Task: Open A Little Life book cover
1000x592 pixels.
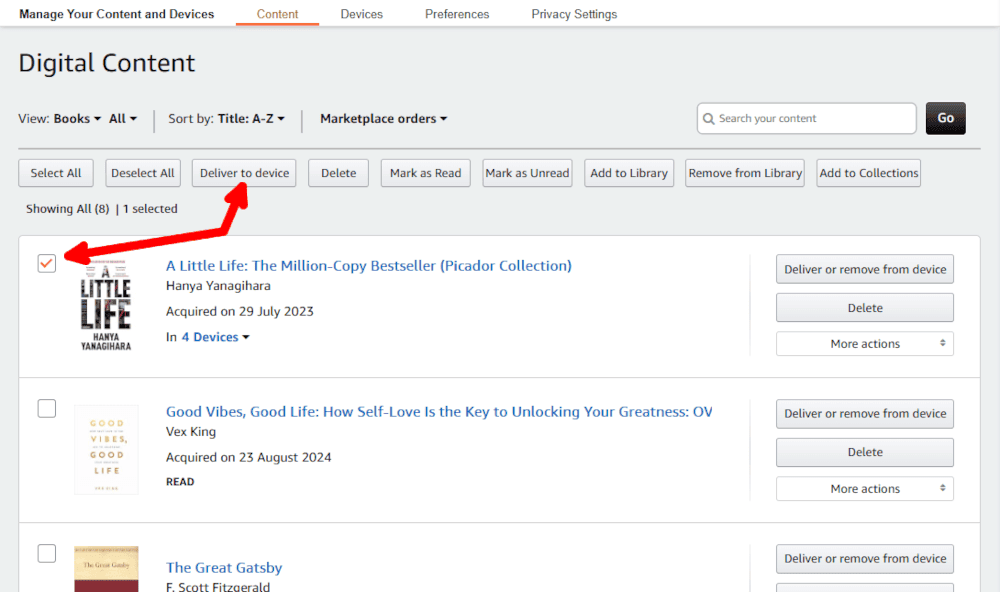Action: coord(105,304)
